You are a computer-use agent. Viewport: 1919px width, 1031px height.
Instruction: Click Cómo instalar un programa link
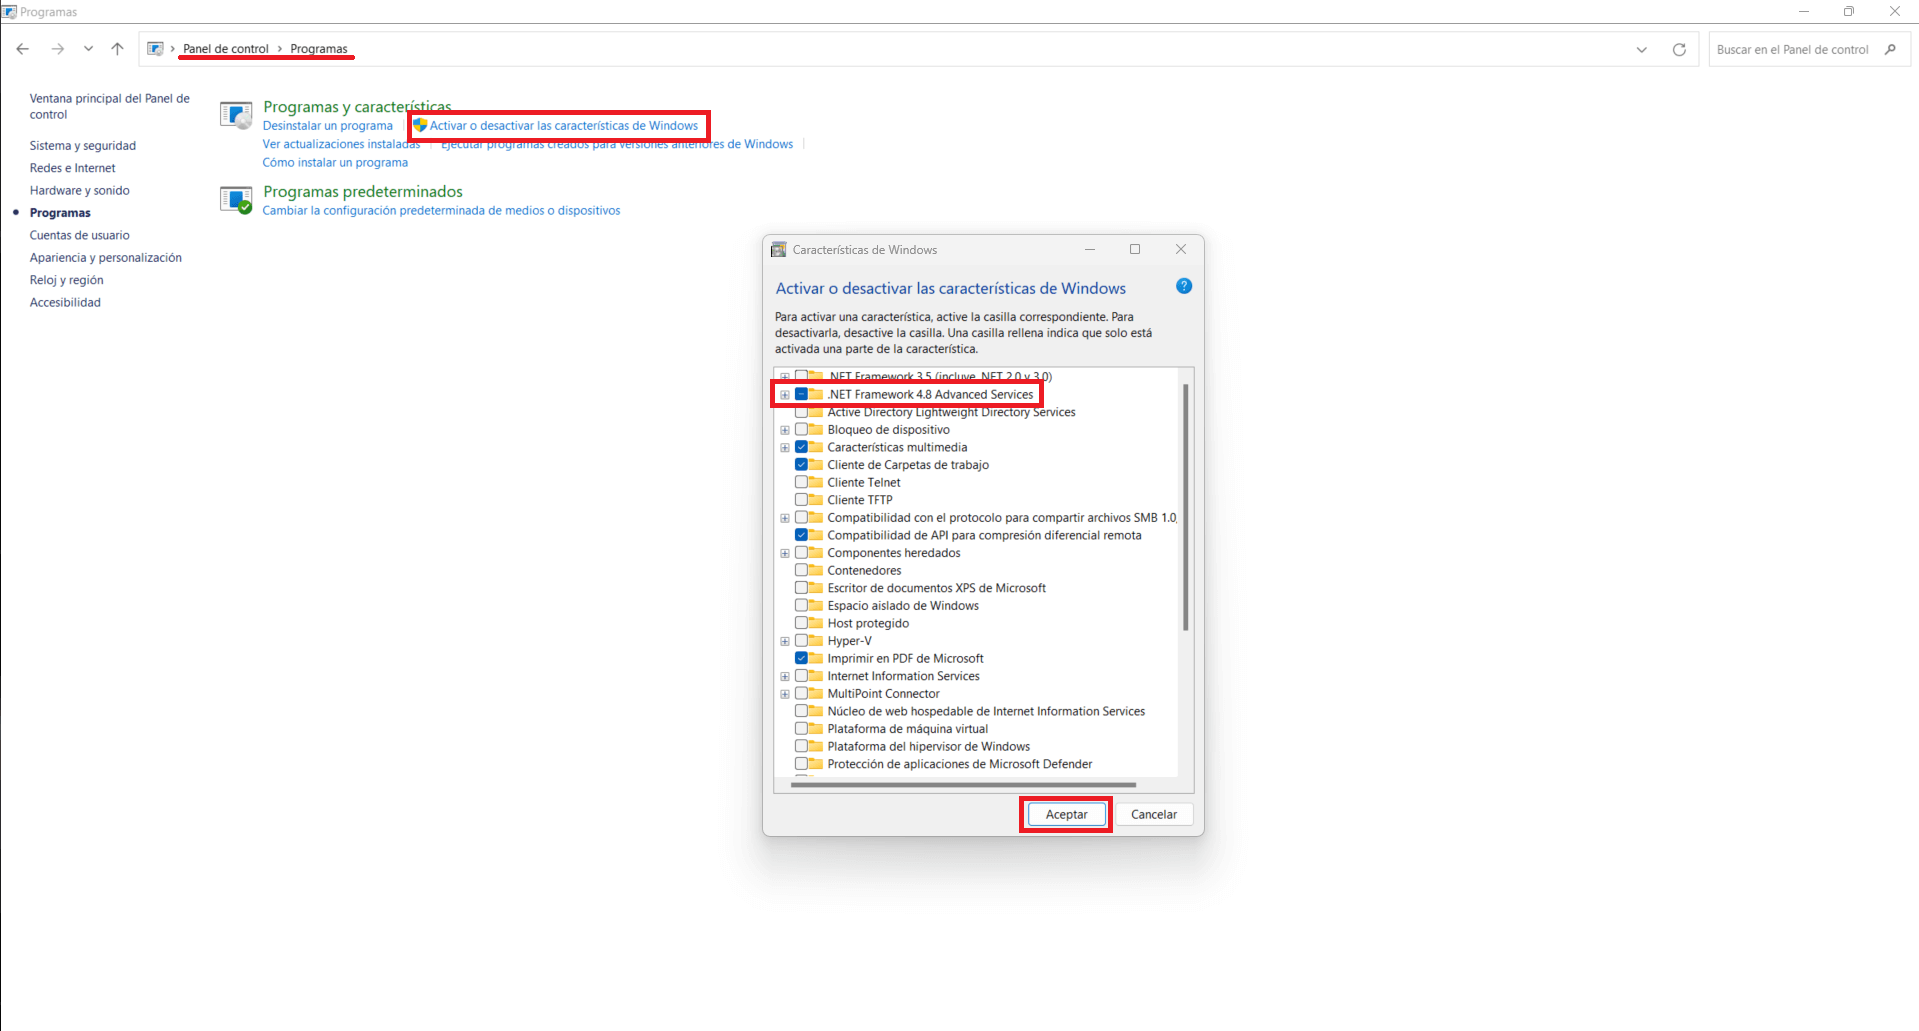(x=335, y=163)
